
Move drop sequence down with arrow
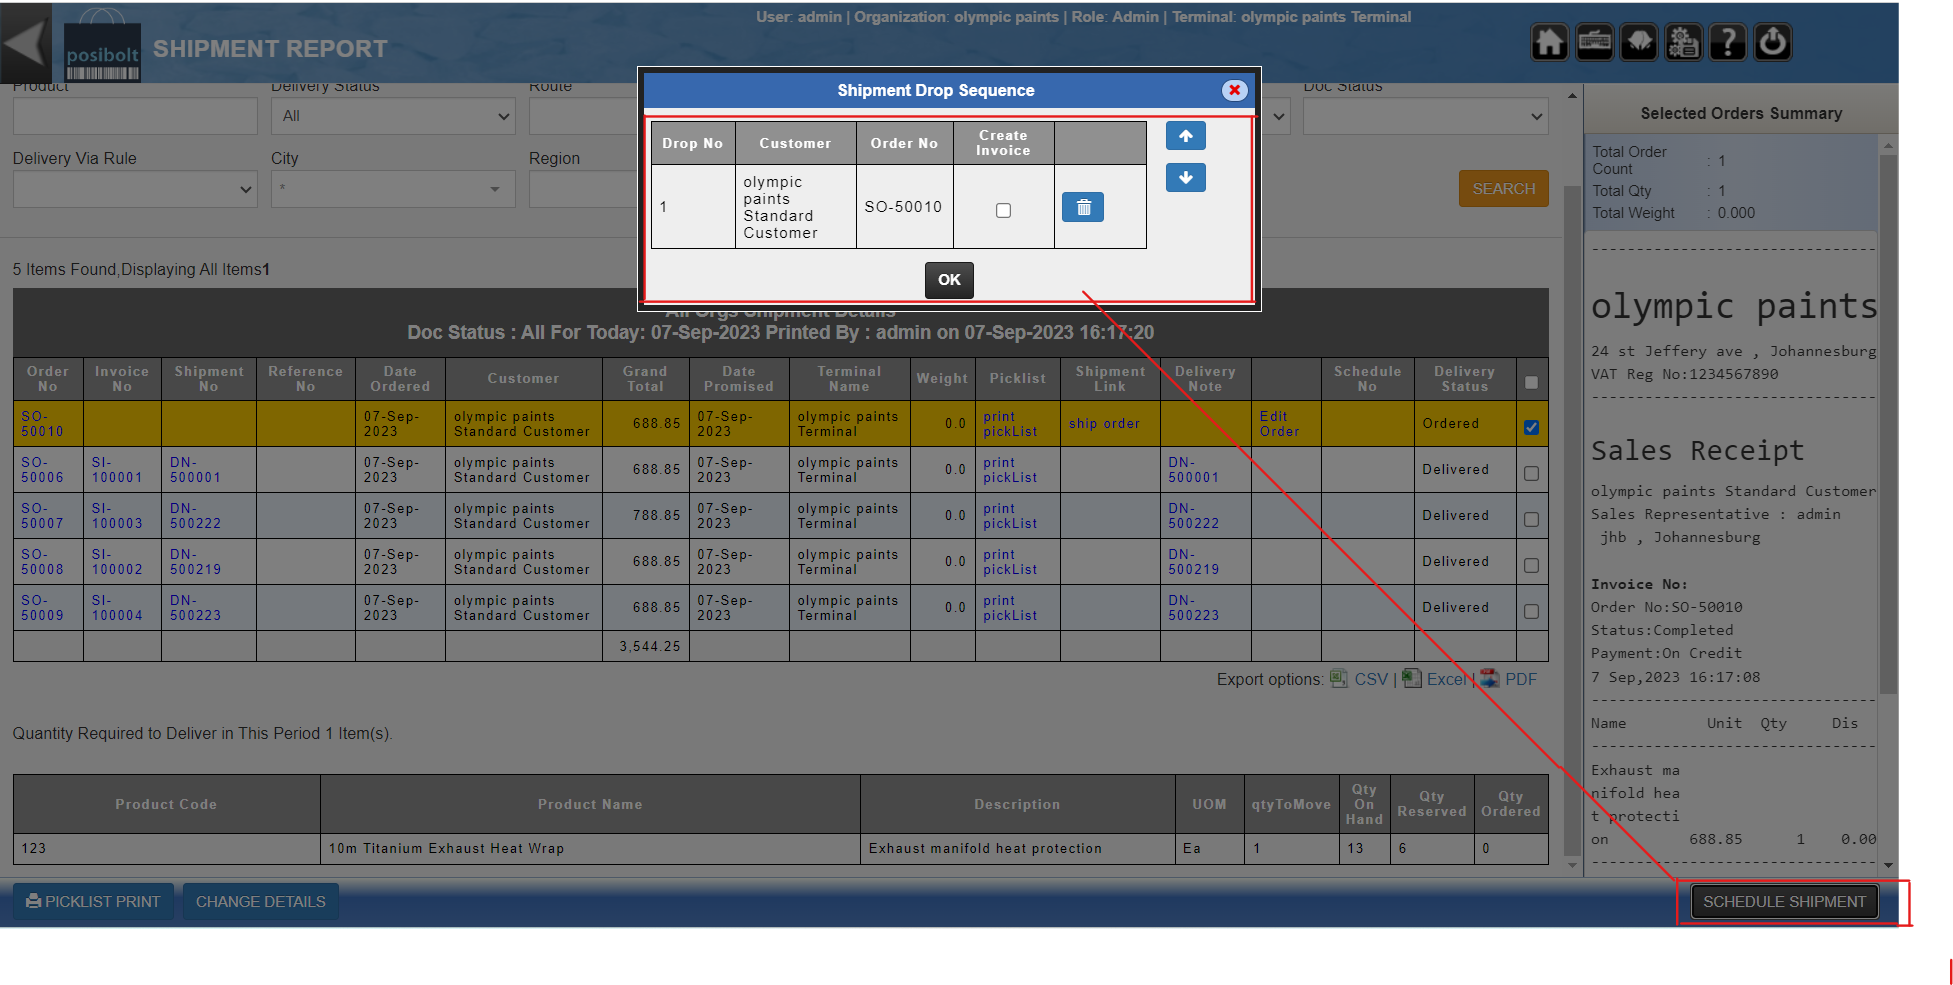[x=1185, y=178]
